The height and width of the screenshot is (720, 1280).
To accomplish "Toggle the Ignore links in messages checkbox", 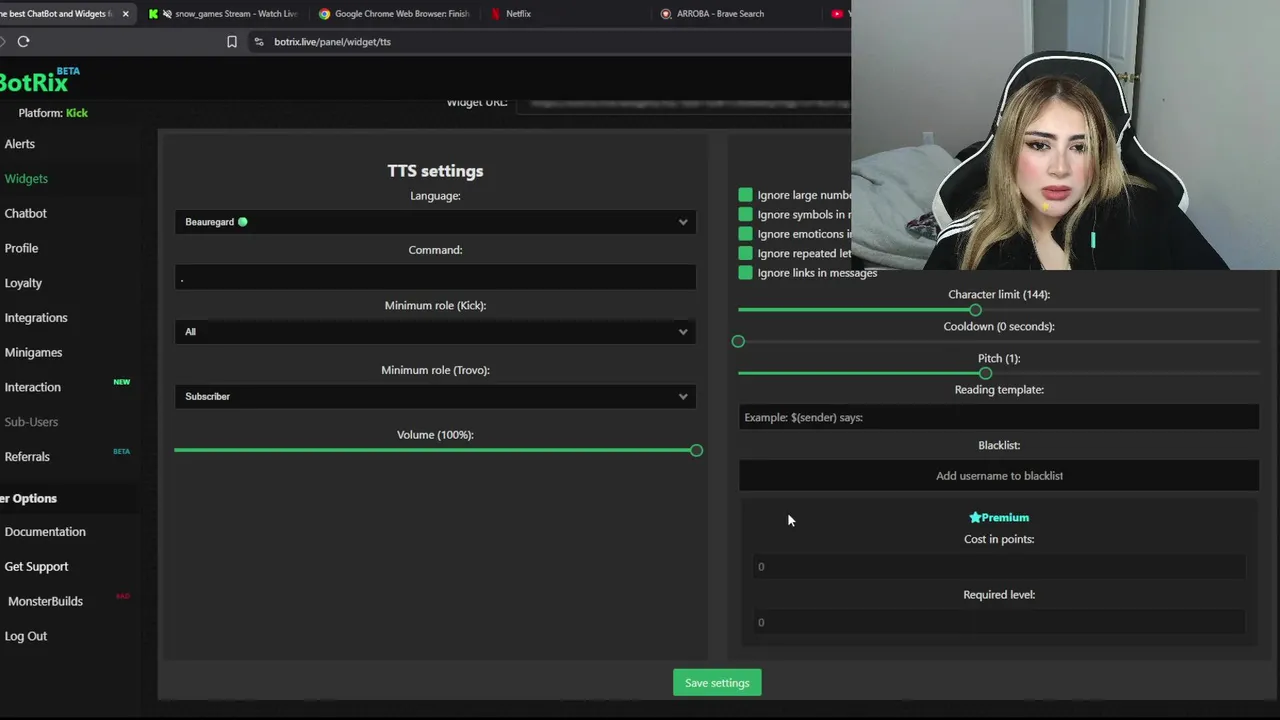I will [745, 273].
